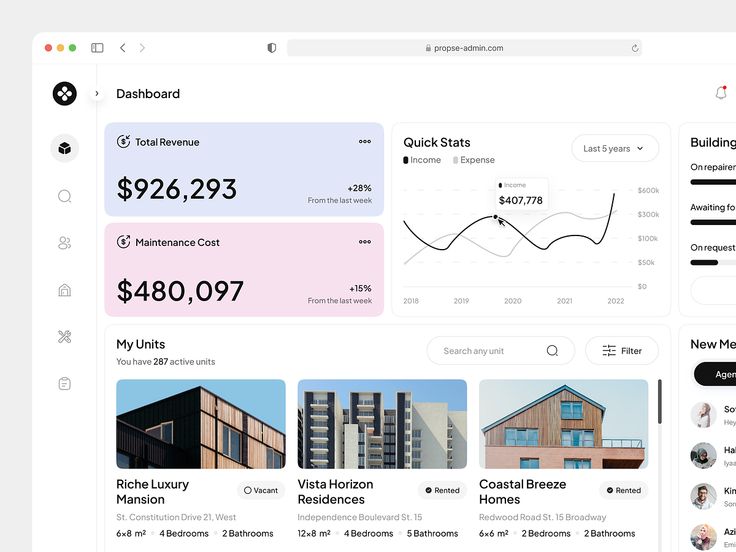Open Maintenance Cost card options menu
This screenshot has width=736, height=552.
click(x=365, y=242)
